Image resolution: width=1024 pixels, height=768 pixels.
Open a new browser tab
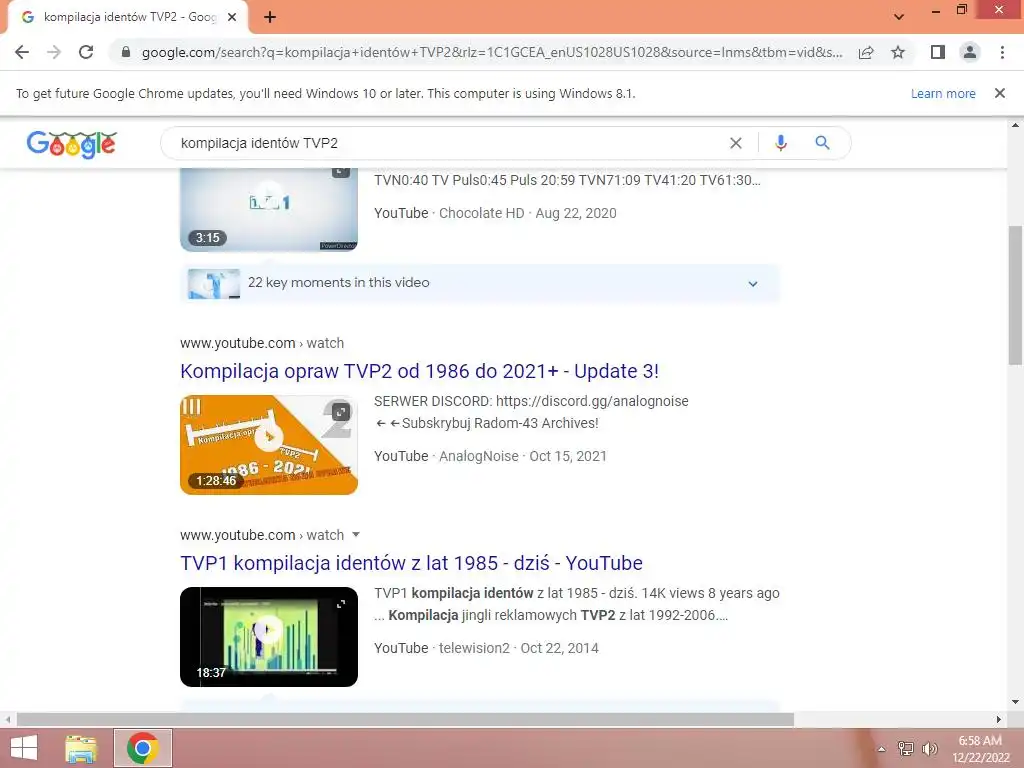tap(270, 18)
